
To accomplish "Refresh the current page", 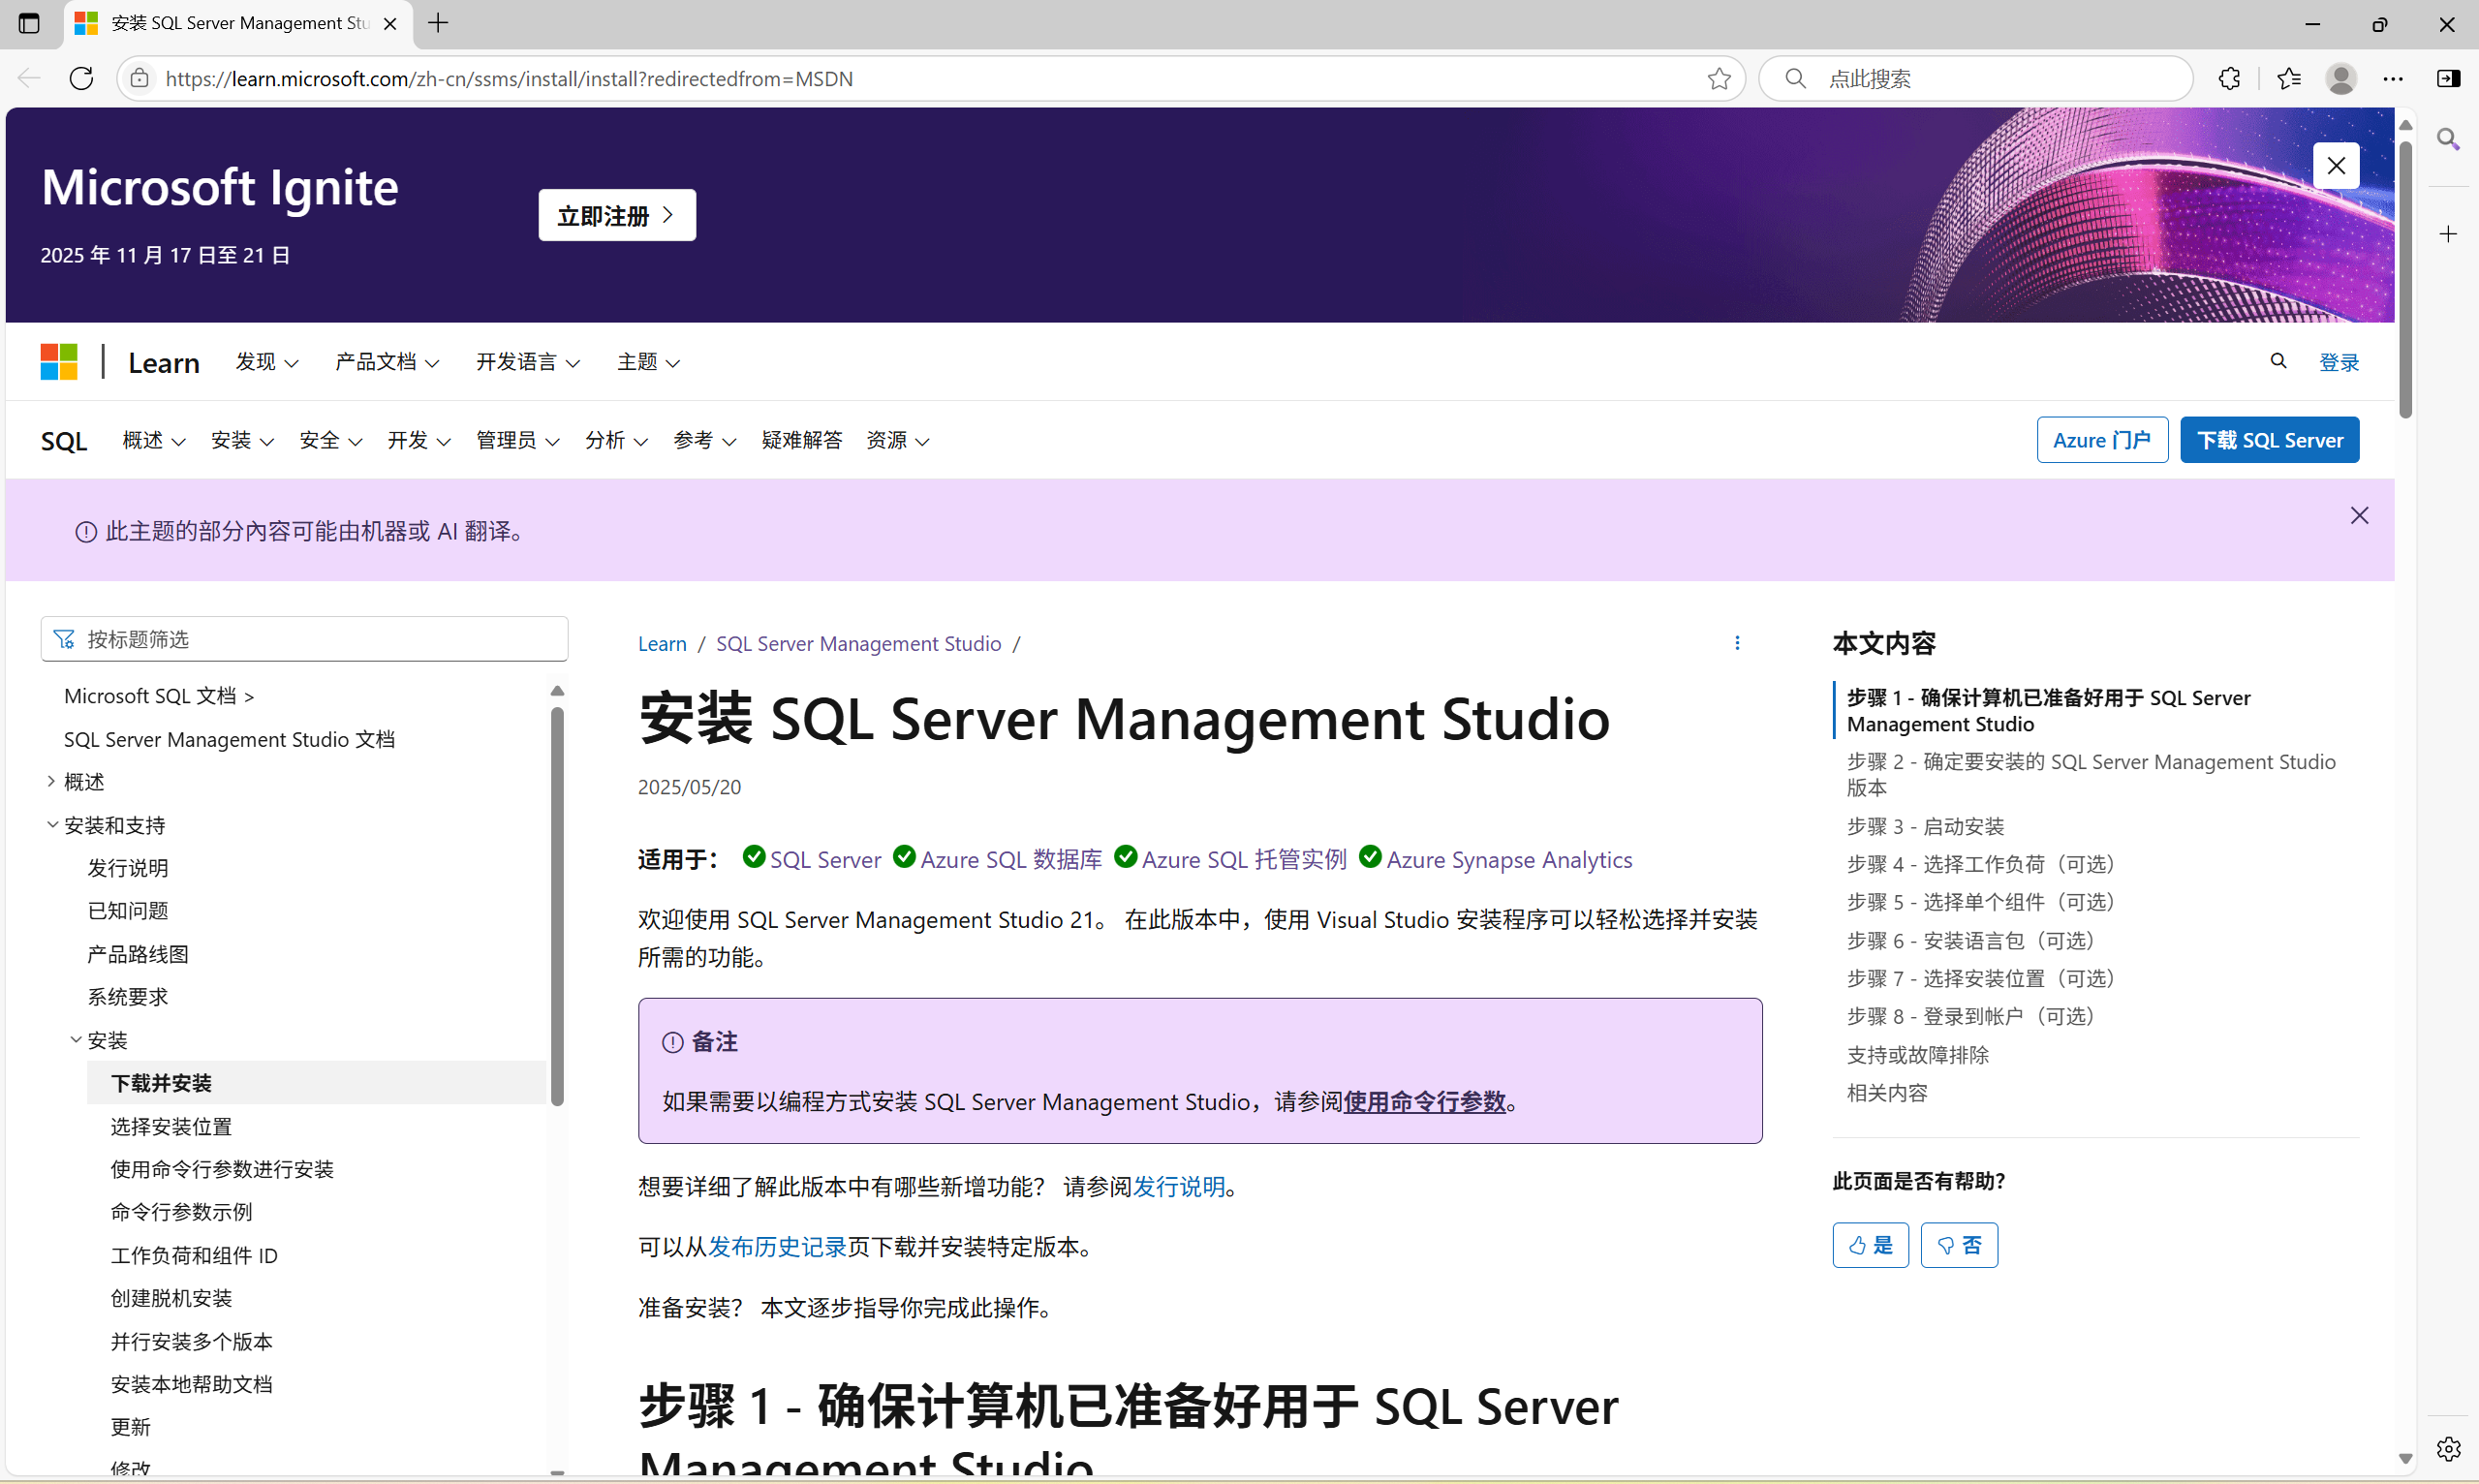I will coord(81,78).
